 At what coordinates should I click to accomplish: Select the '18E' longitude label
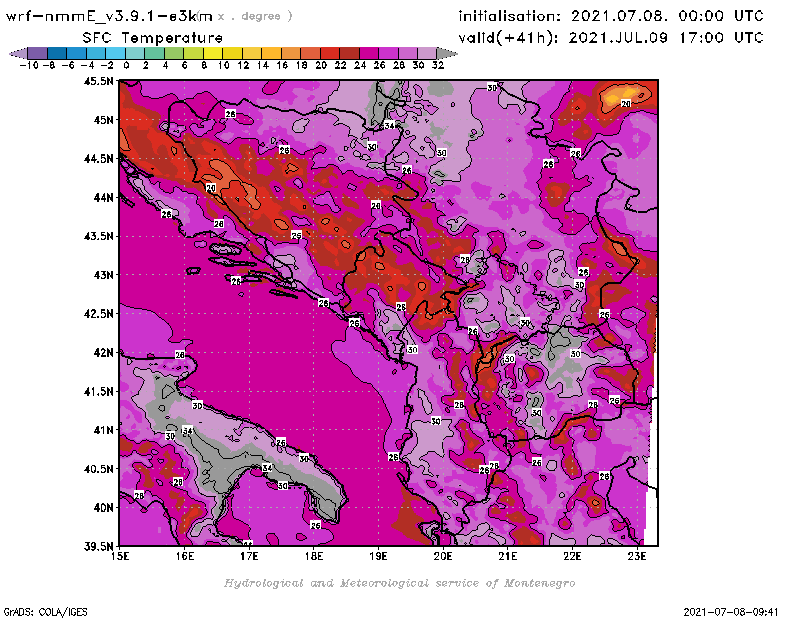coord(314,556)
